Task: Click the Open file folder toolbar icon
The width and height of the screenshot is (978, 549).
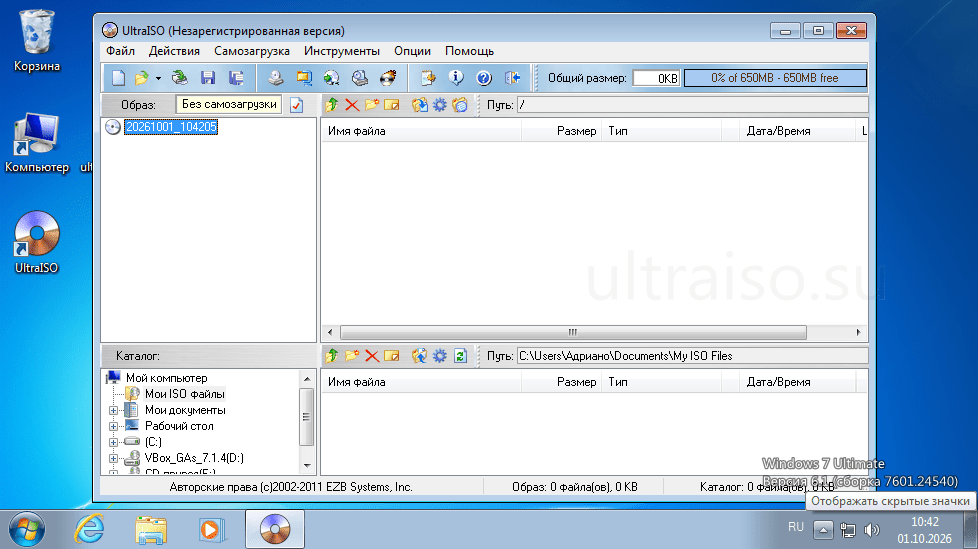Action: point(142,78)
